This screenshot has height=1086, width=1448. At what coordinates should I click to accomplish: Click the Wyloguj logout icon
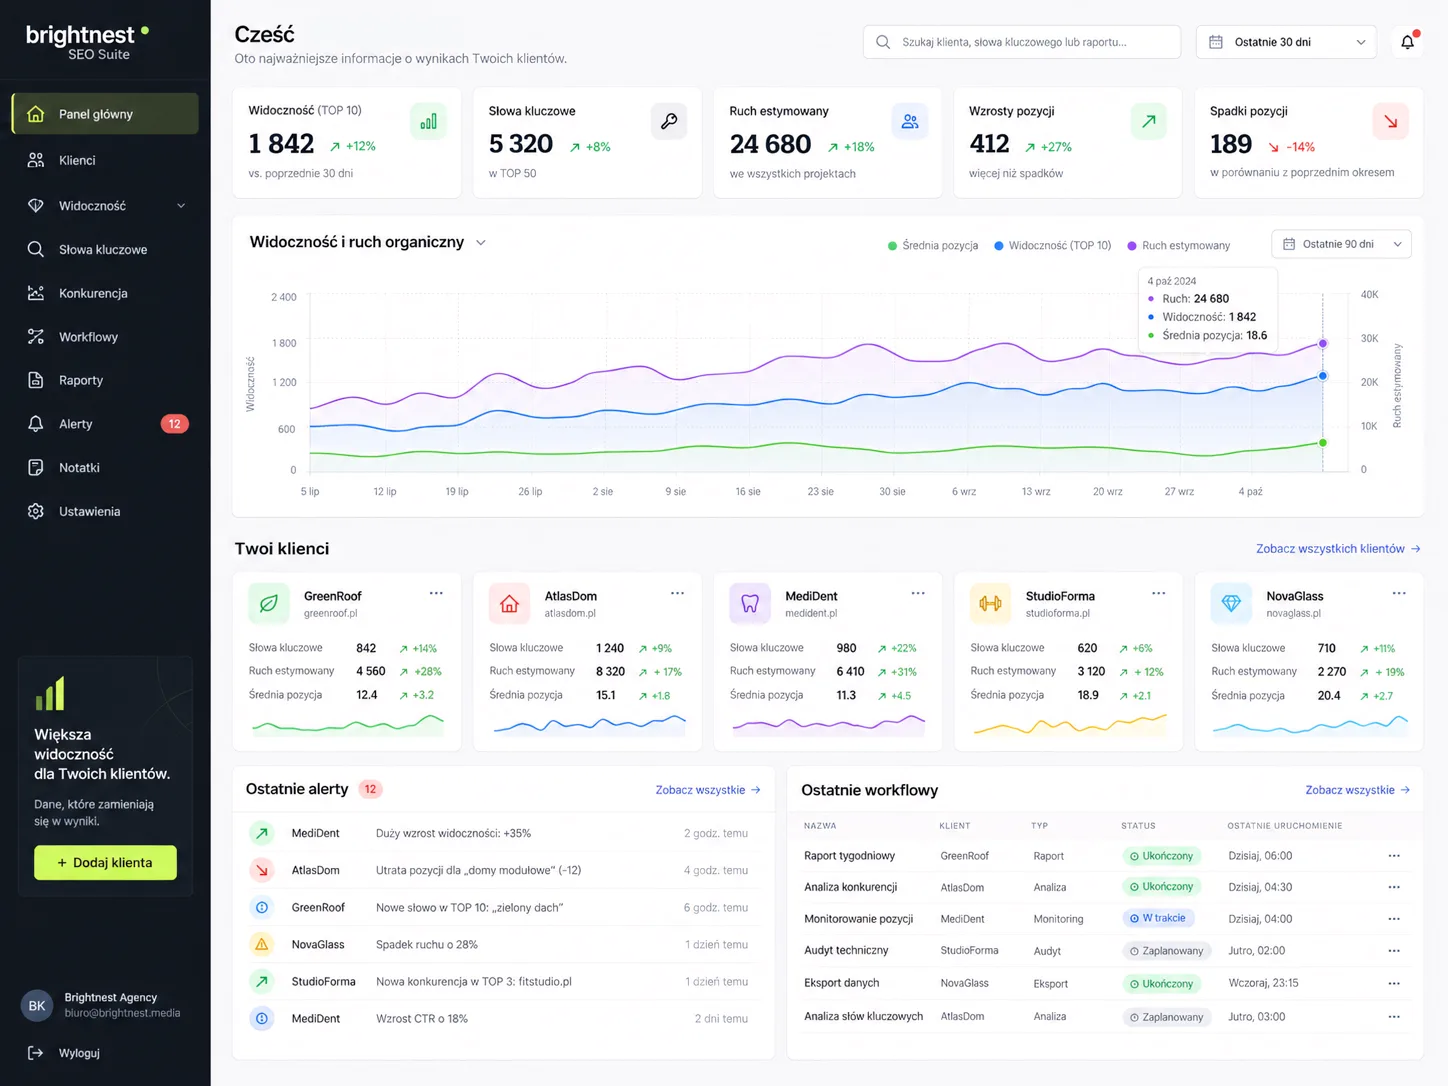point(35,1053)
